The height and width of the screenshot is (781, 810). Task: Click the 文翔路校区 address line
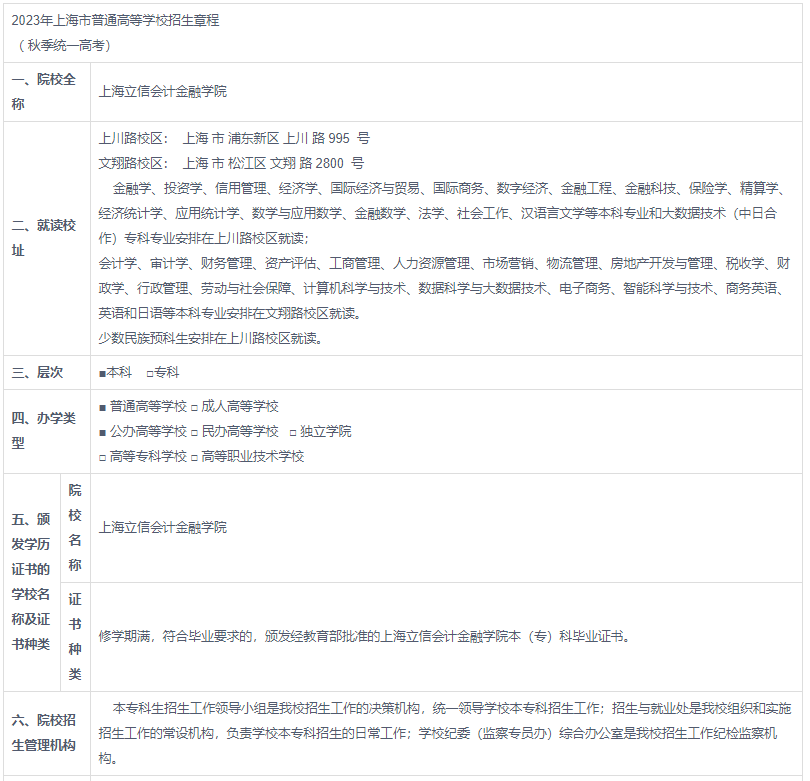232,163
